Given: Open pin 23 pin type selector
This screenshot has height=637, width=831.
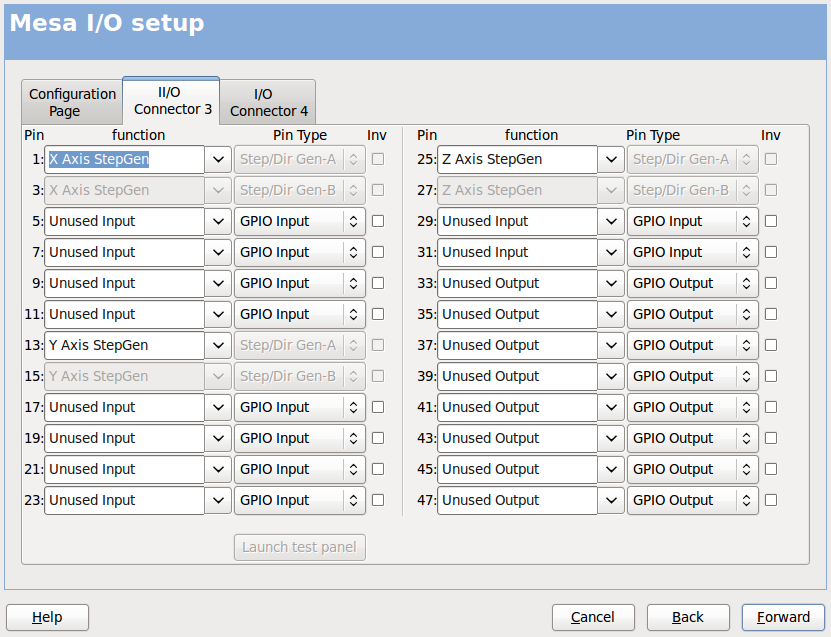Looking at the screenshot, I should pos(300,500).
